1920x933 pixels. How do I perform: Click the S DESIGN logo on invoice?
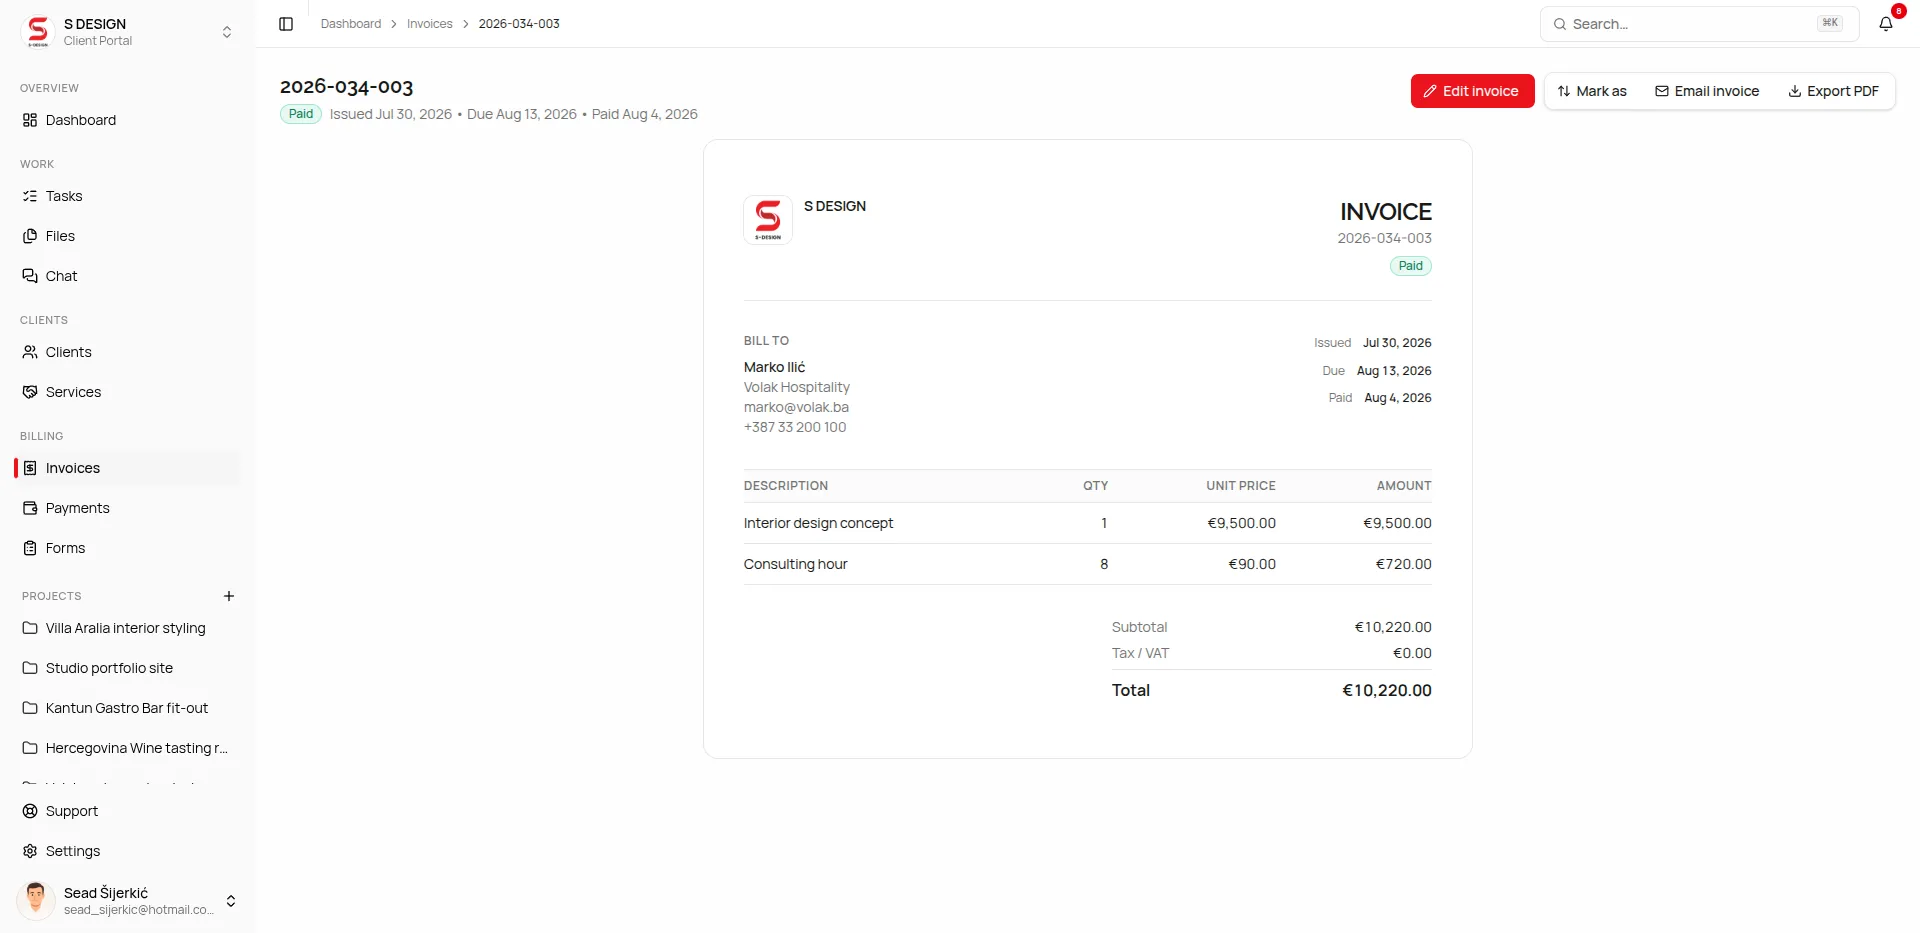[x=768, y=220]
